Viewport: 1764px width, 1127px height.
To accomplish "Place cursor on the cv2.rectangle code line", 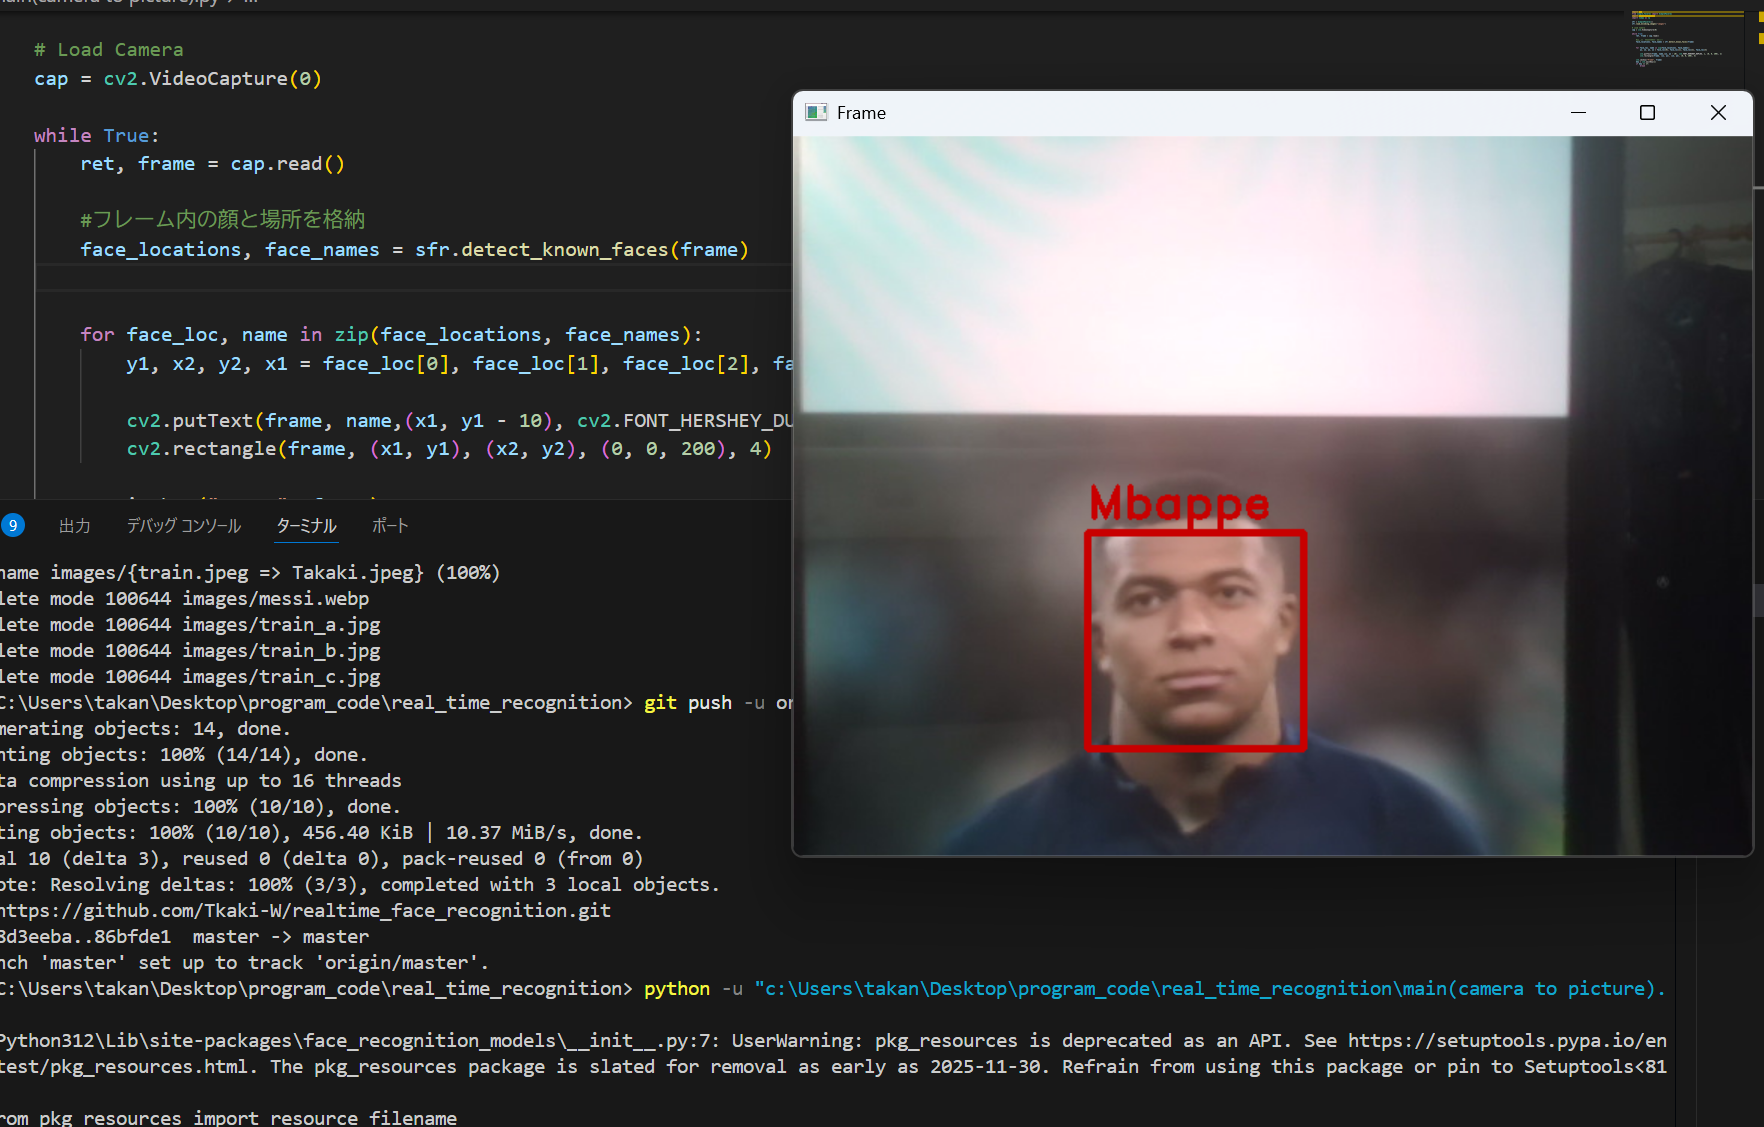I will (x=448, y=449).
